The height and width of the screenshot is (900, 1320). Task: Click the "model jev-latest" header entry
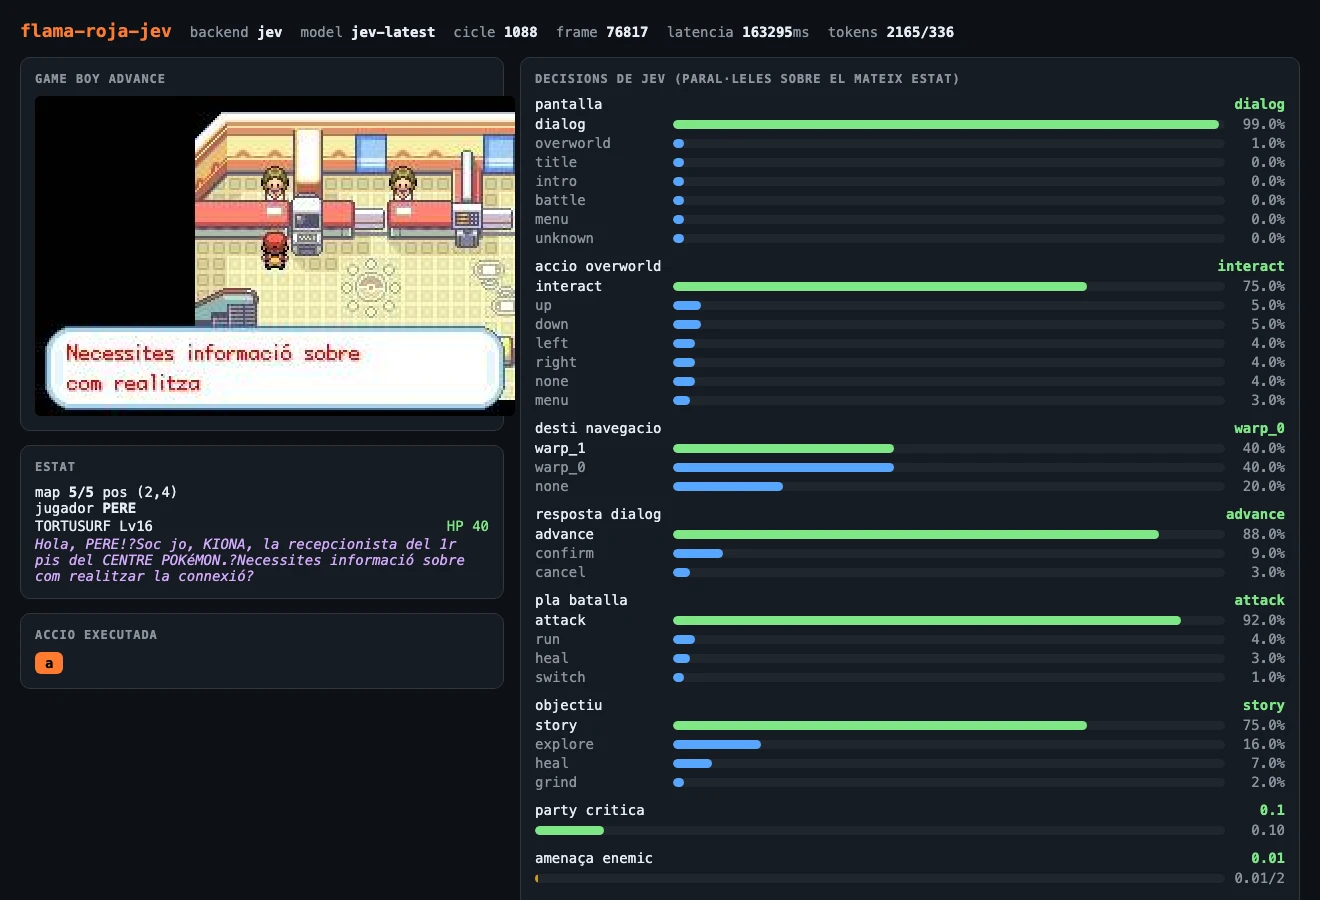pyautogui.click(x=368, y=32)
